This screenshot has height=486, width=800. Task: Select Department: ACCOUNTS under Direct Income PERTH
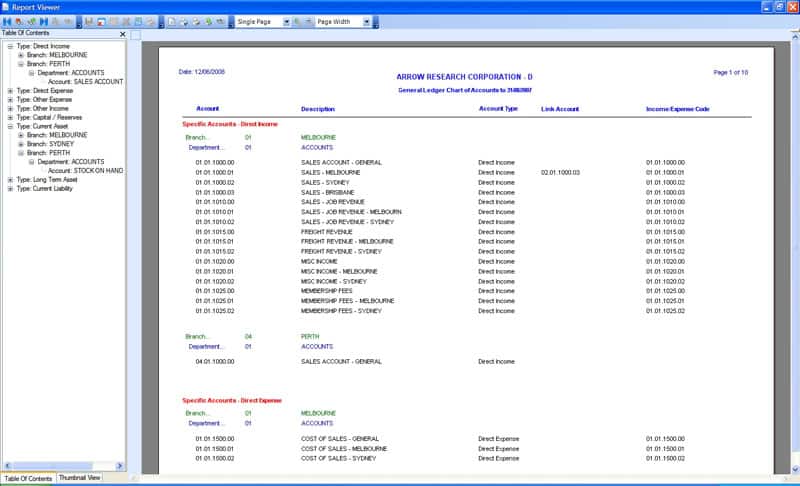point(70,73)
